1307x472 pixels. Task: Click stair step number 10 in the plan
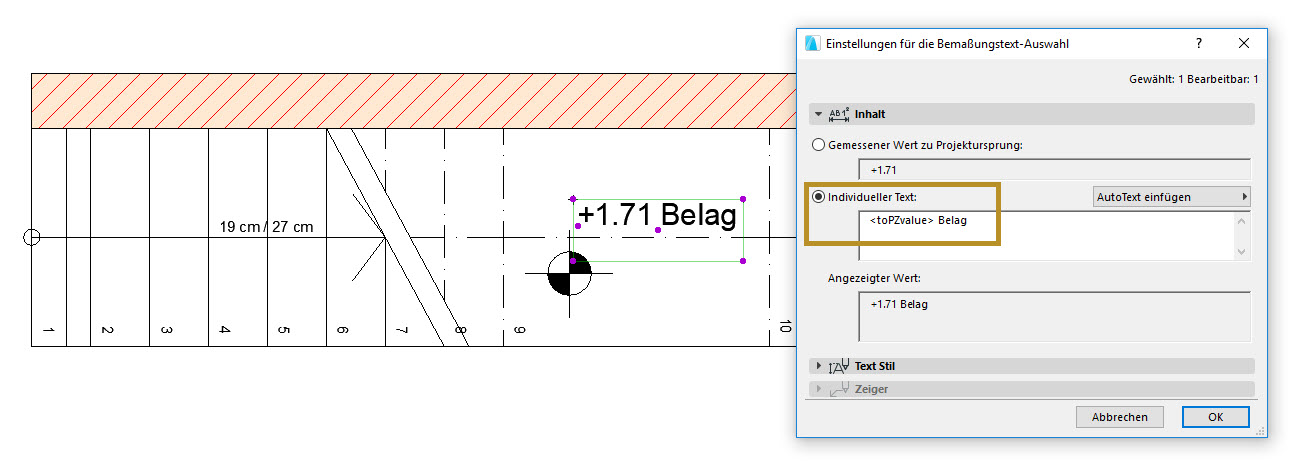786,326
